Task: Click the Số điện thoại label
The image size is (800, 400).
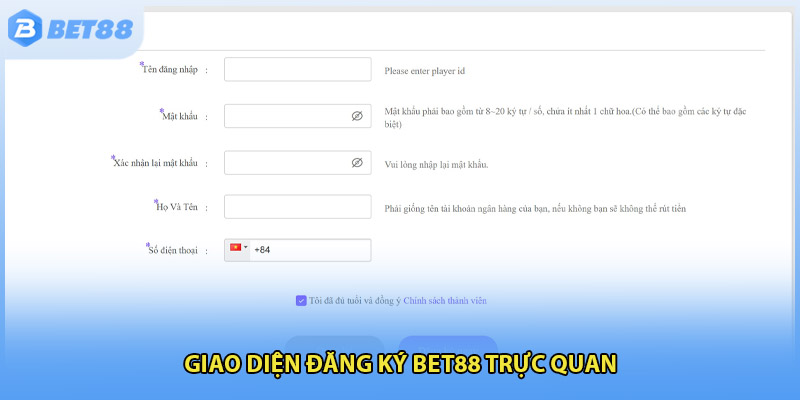Action: 172,250
